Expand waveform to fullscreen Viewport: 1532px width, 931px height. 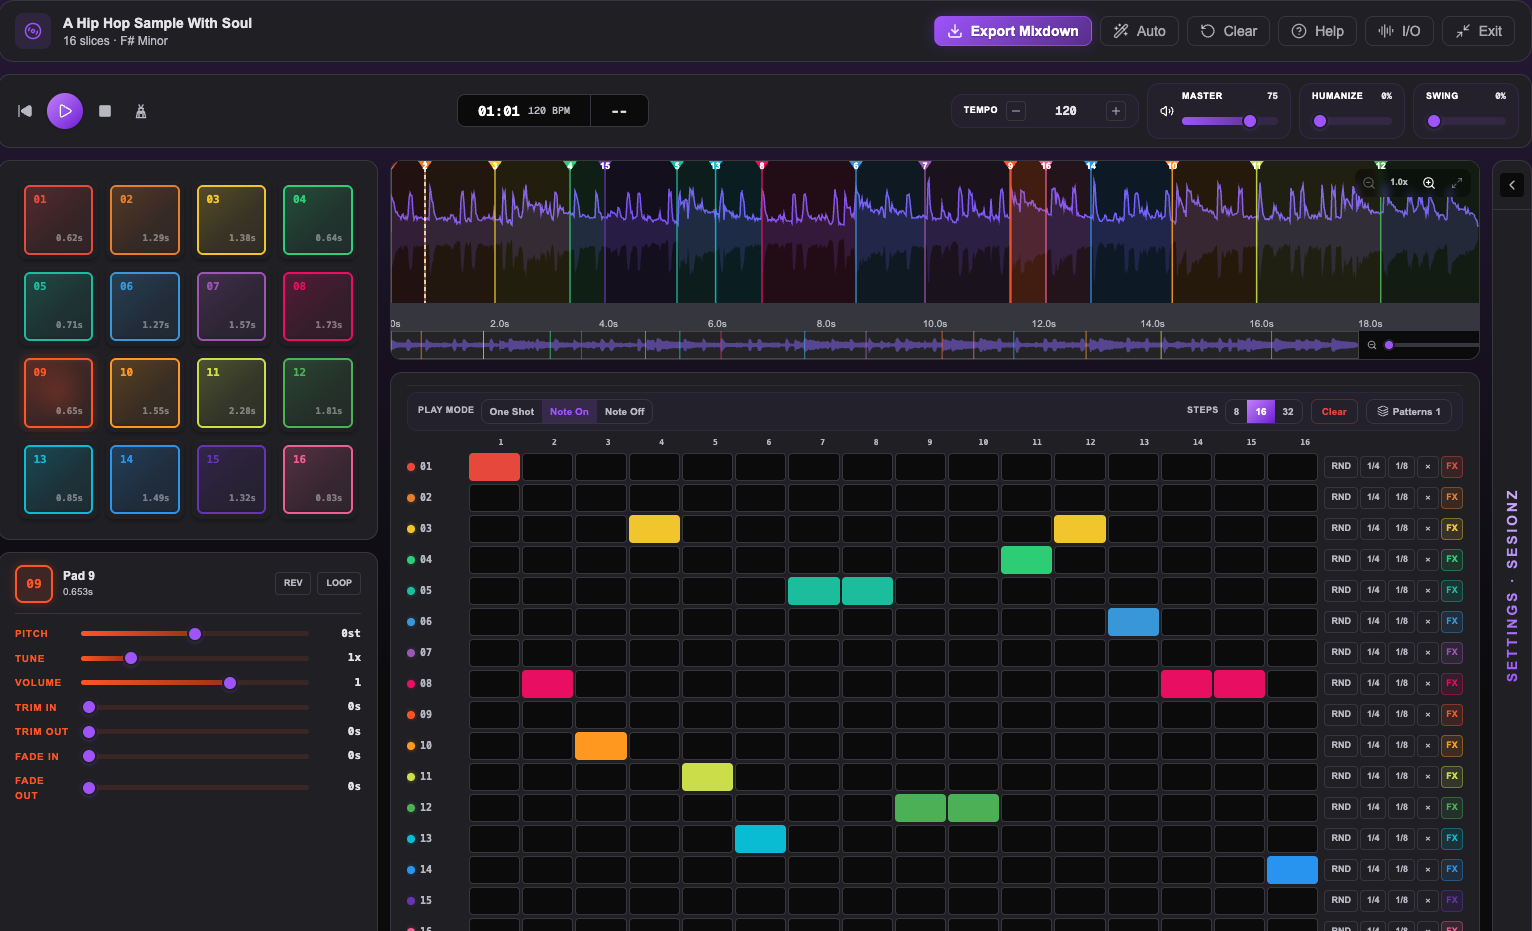coord(1457,182)
